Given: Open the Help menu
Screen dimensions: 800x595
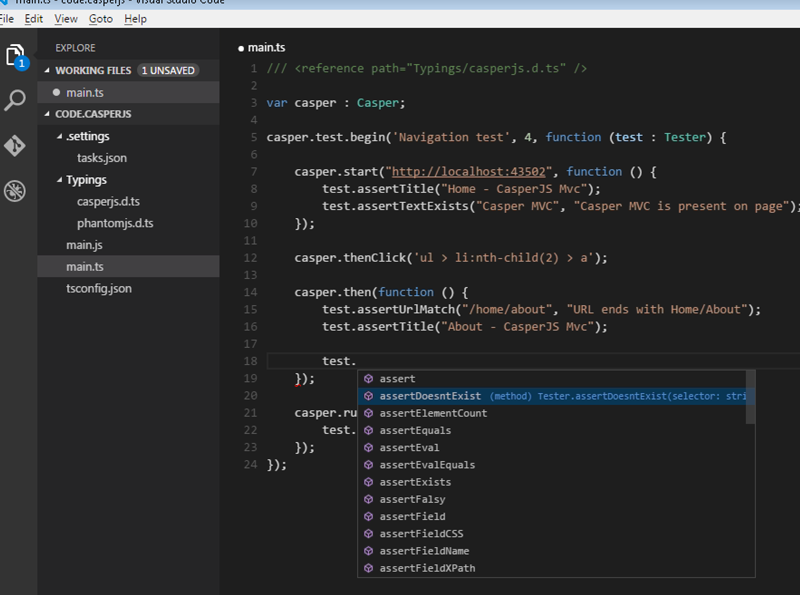Looking at the screenshot, I should (135, 19).
